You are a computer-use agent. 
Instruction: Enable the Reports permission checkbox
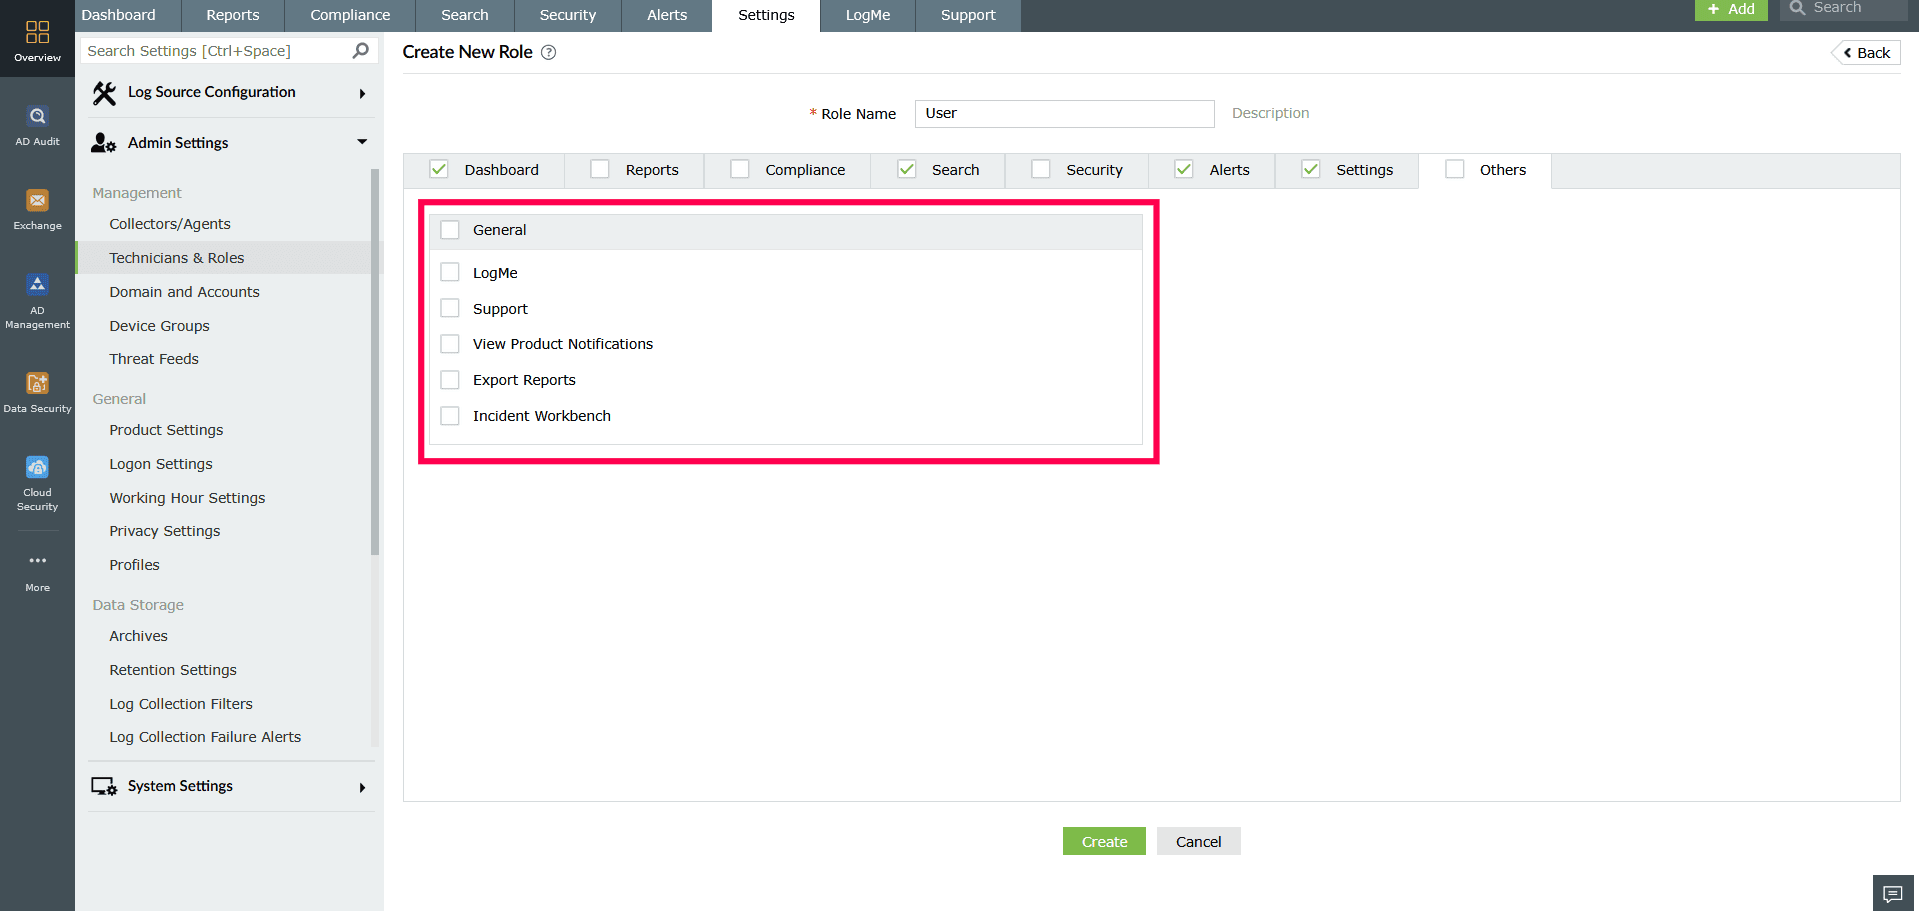(x=599, y=169)
